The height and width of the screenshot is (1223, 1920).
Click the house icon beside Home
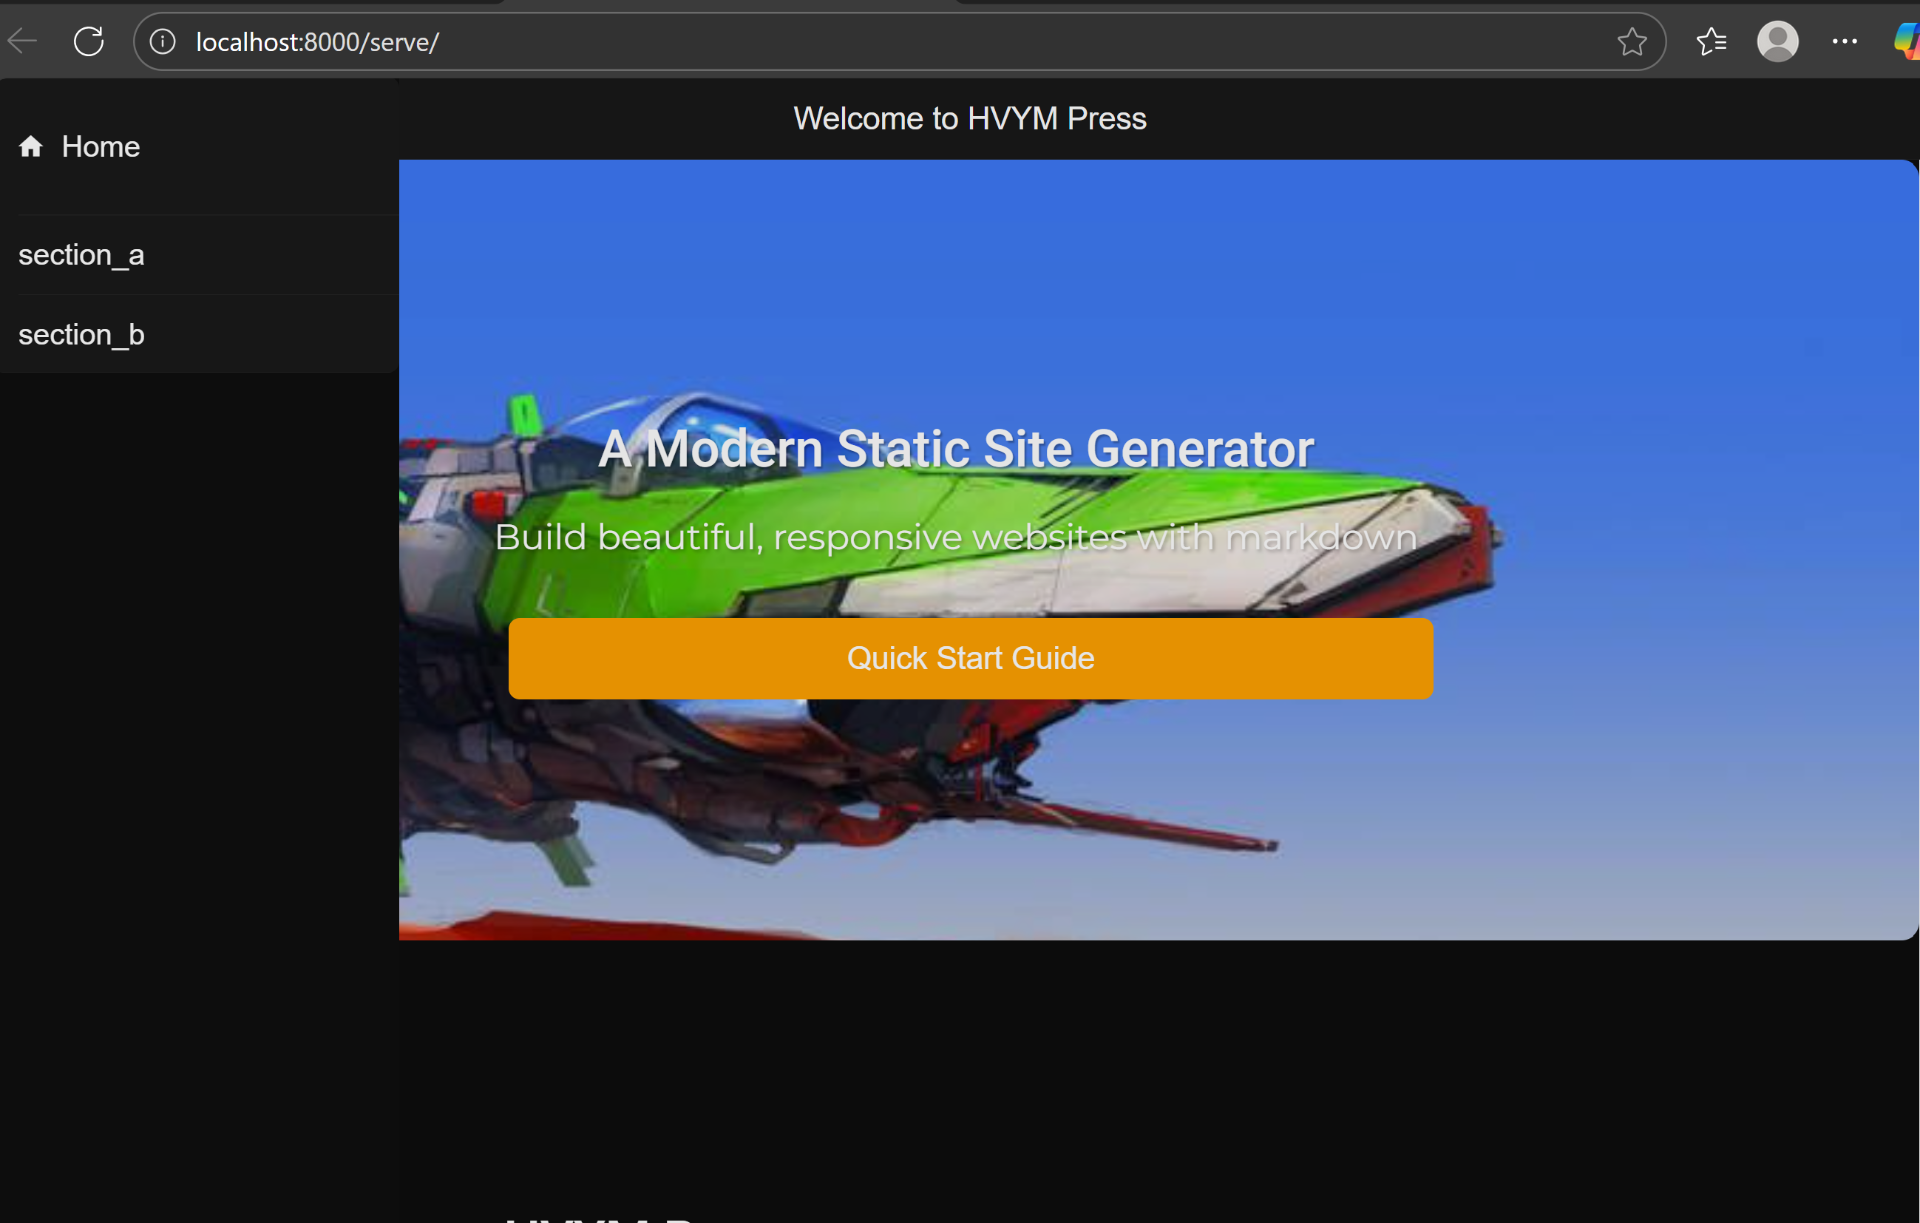tap(31, 147)
